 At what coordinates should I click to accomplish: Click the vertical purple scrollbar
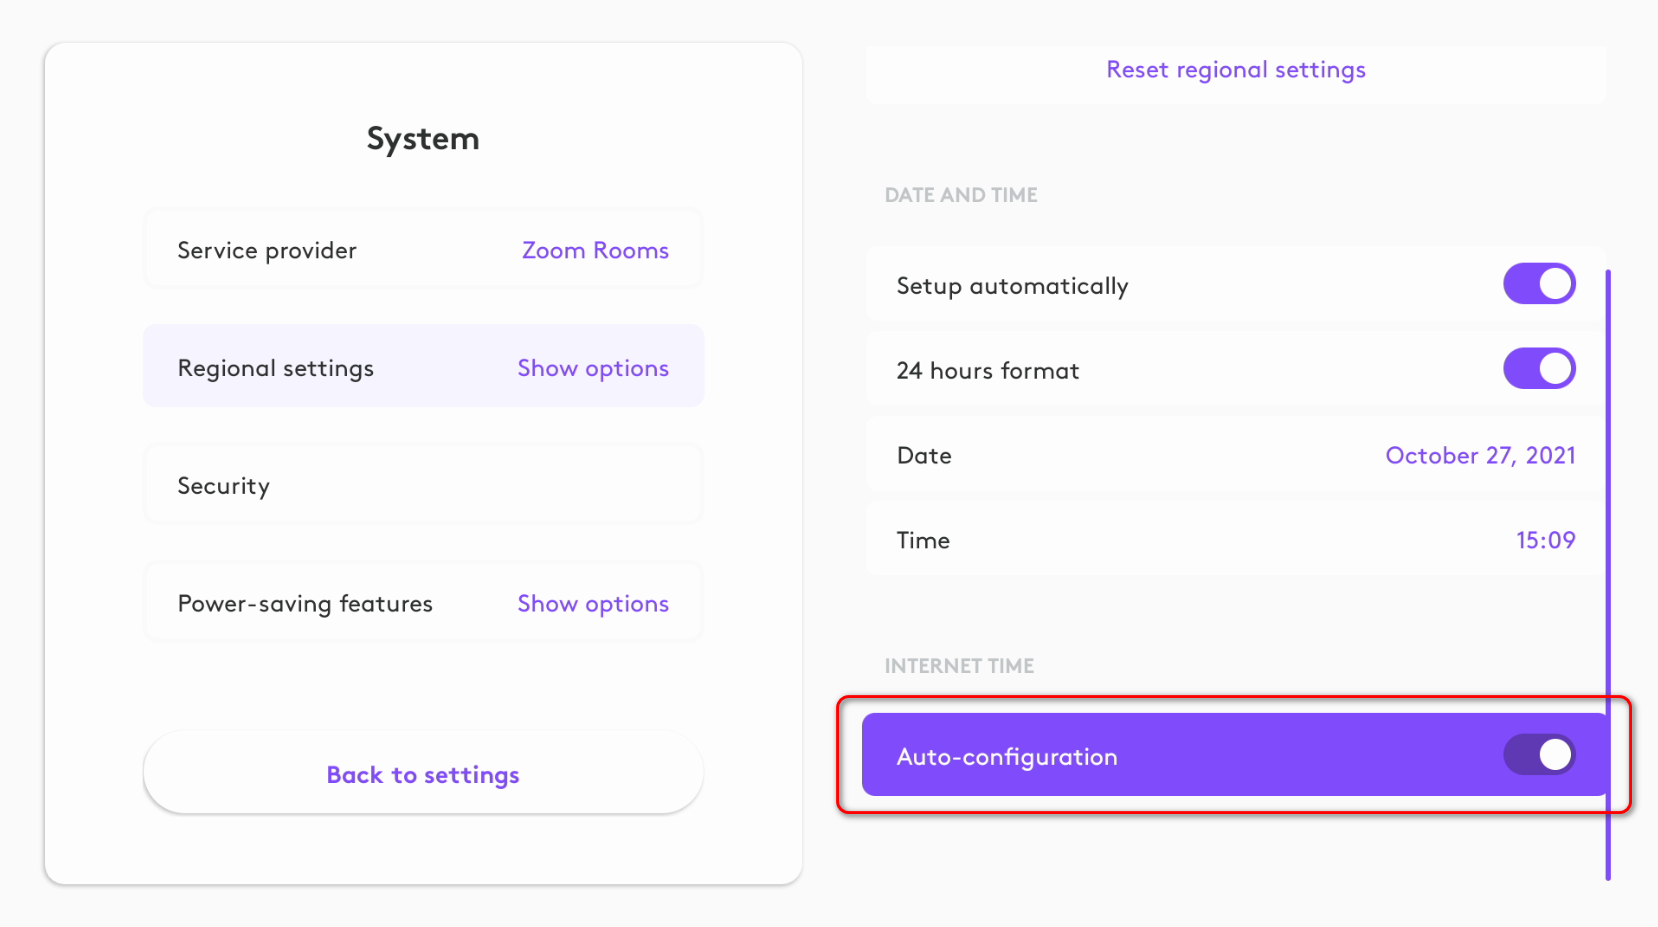pyautogui.click(x=1608, y=575)
